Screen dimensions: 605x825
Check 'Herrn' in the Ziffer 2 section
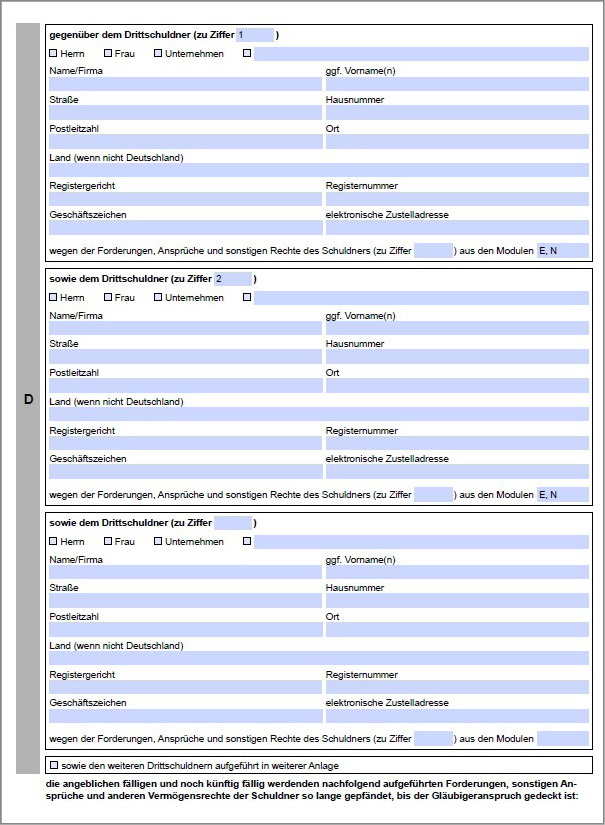click(x=54, y=297)
